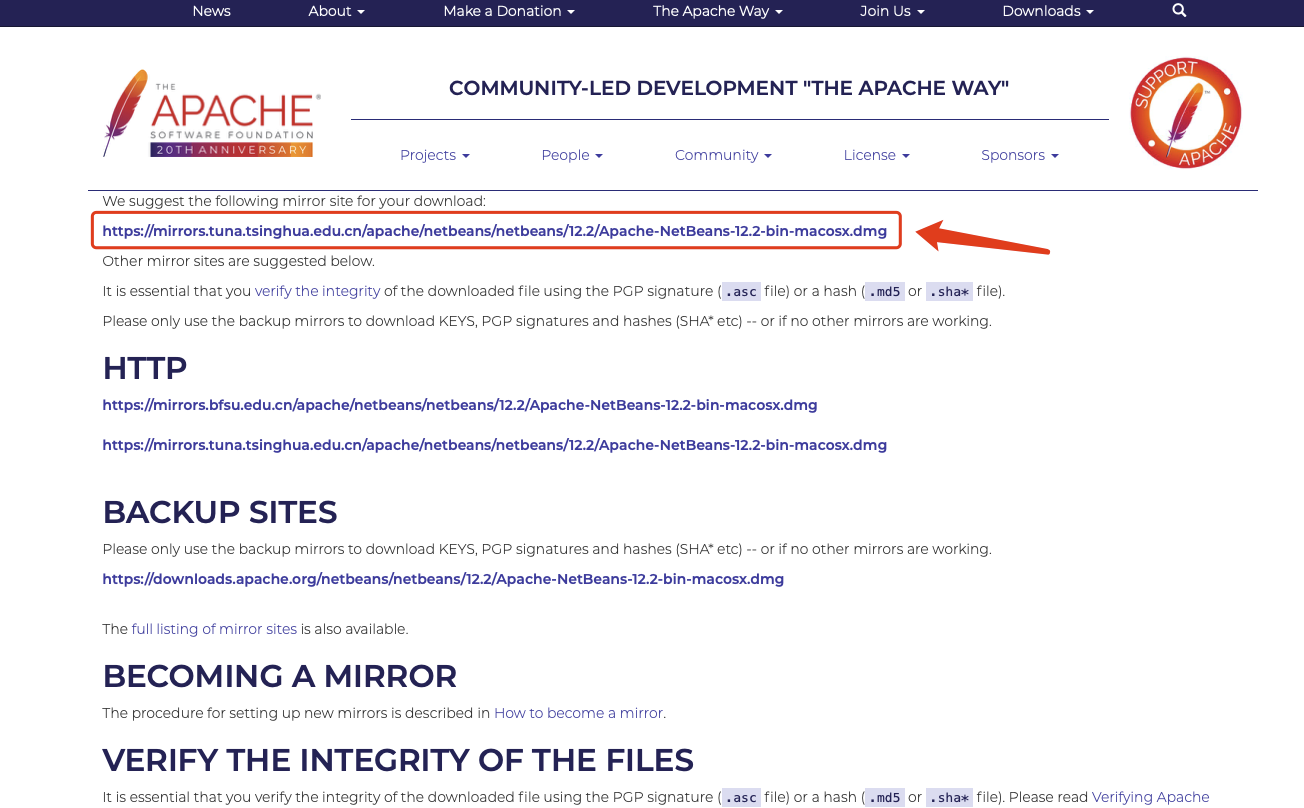Screen dimensions: 1304x808
Task: Click the Verifying Apache link
Action: pos(1150,797)
